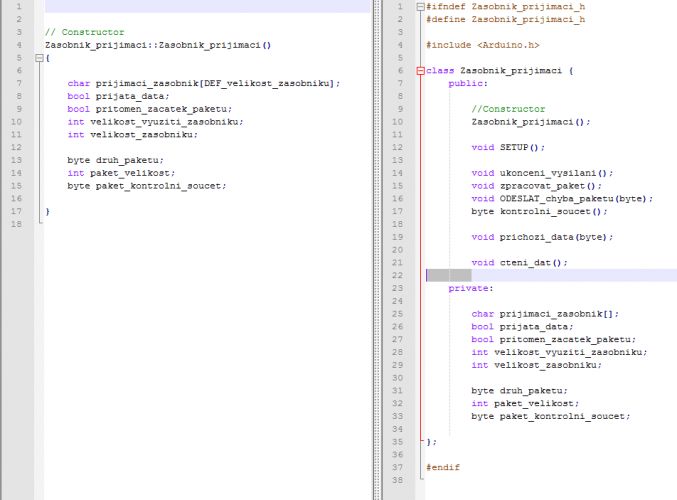Click 'void SETUP();' declaration
This screenshot has height=500, width=677.
point(508,147)
